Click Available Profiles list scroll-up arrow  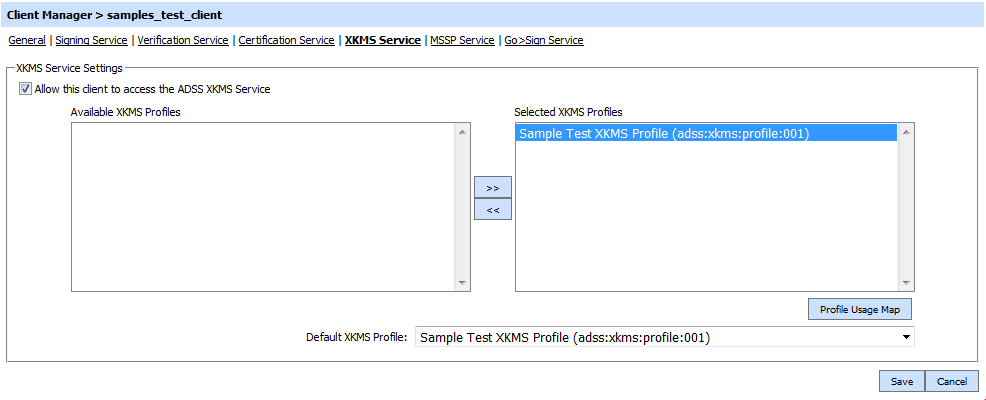(x=462, y=131)
